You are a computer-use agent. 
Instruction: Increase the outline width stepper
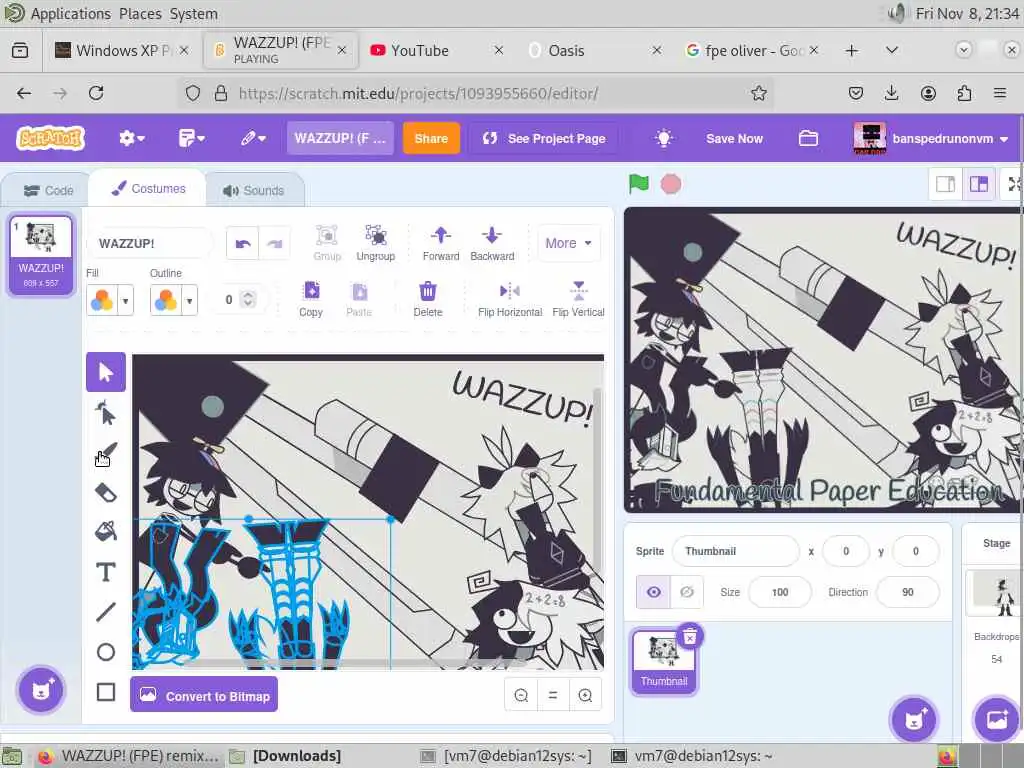(x=248, y=295)
